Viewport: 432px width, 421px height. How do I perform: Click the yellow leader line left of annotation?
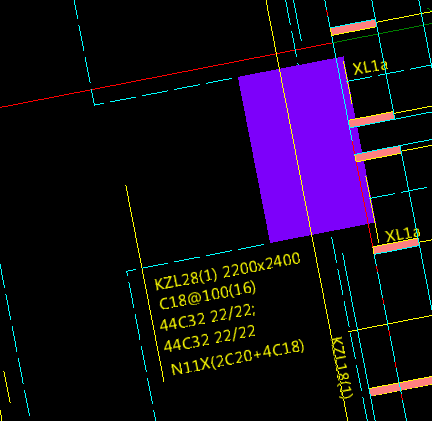pos(144,283)
